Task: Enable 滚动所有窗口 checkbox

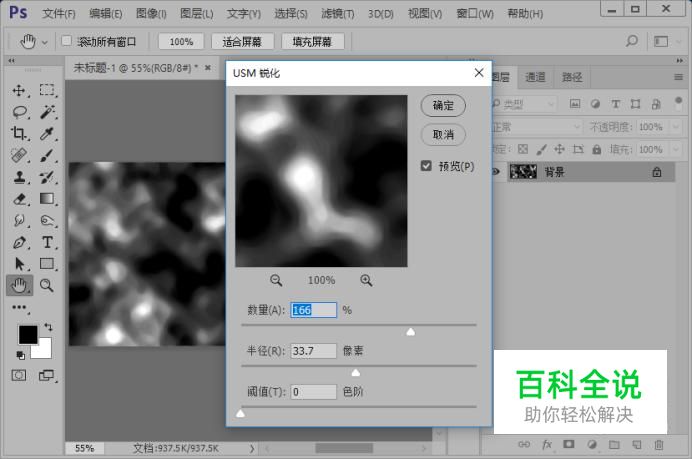Action: coord(67,41)
